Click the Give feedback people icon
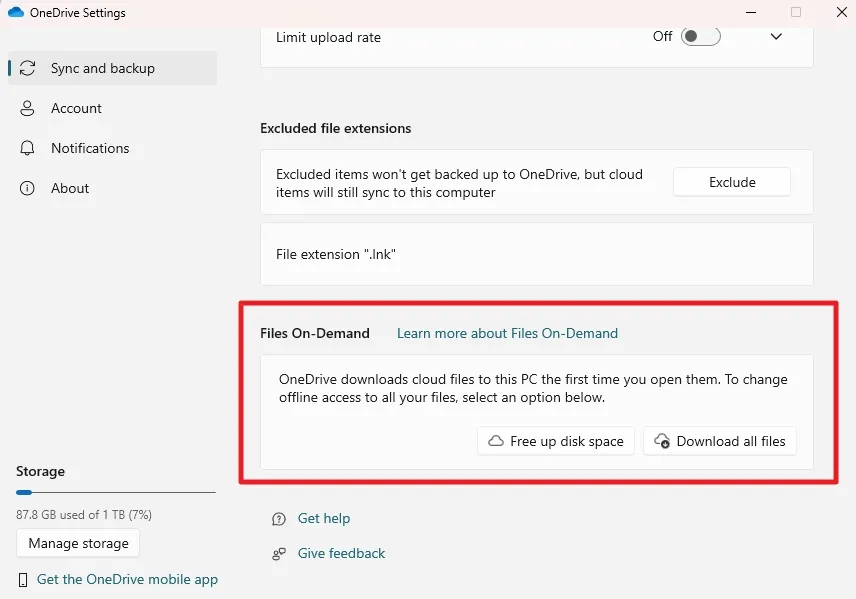 279,554
